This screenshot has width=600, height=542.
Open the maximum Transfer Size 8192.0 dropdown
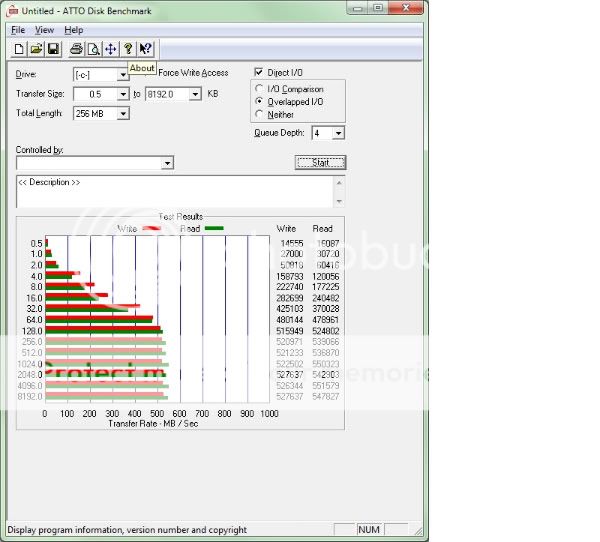coord(195,94)
